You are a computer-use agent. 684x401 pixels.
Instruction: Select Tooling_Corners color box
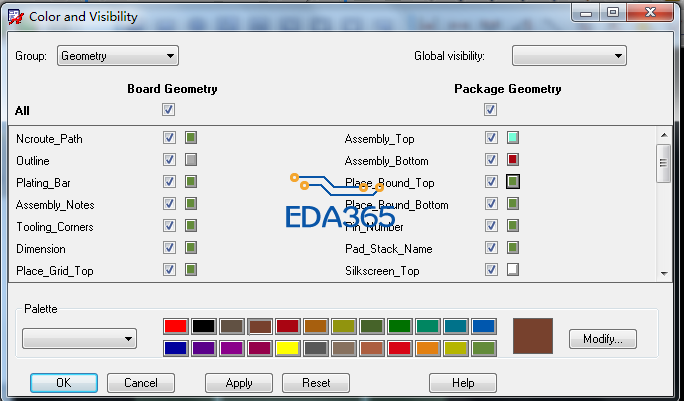[x=191, y=226]
